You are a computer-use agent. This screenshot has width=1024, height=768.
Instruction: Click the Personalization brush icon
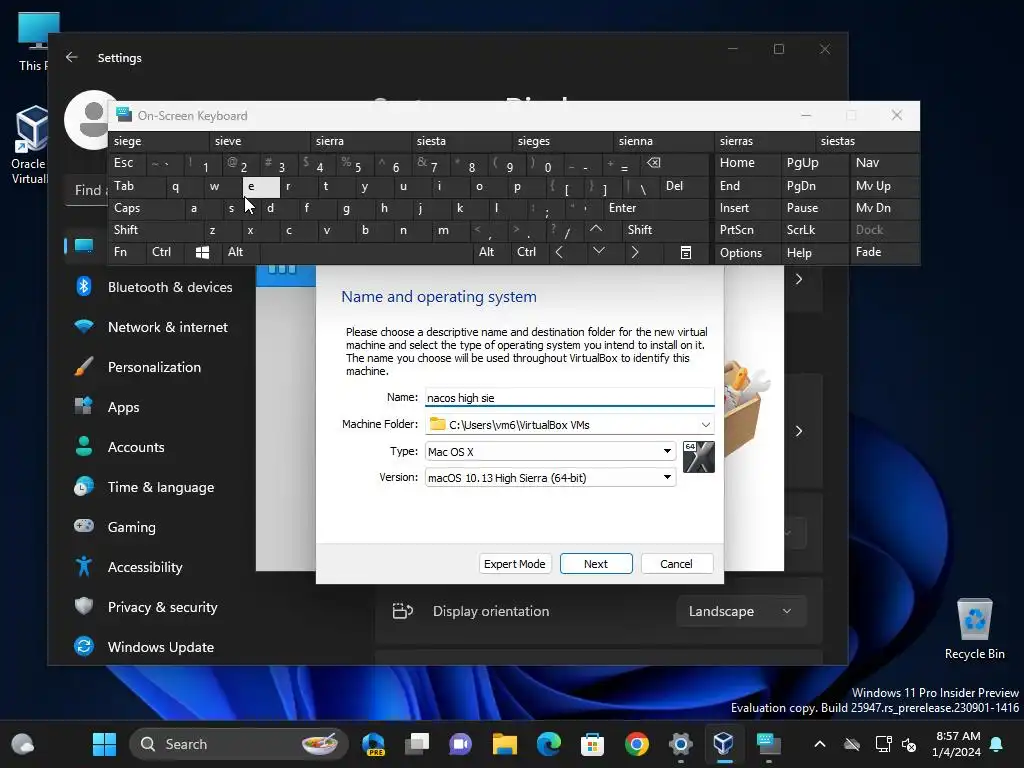(84, 367)
